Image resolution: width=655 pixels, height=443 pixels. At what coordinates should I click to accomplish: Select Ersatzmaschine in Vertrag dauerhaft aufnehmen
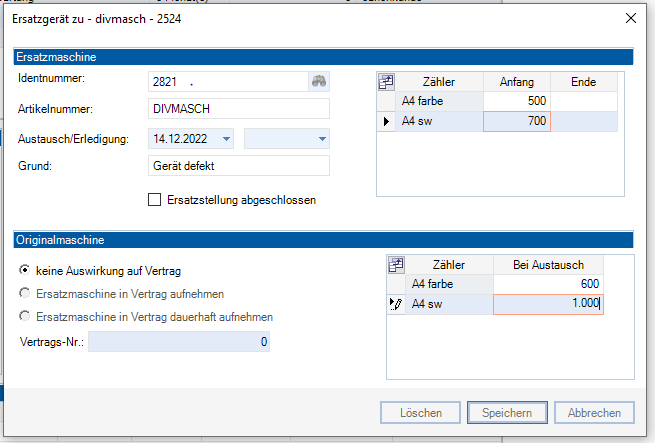coord(25,317)
